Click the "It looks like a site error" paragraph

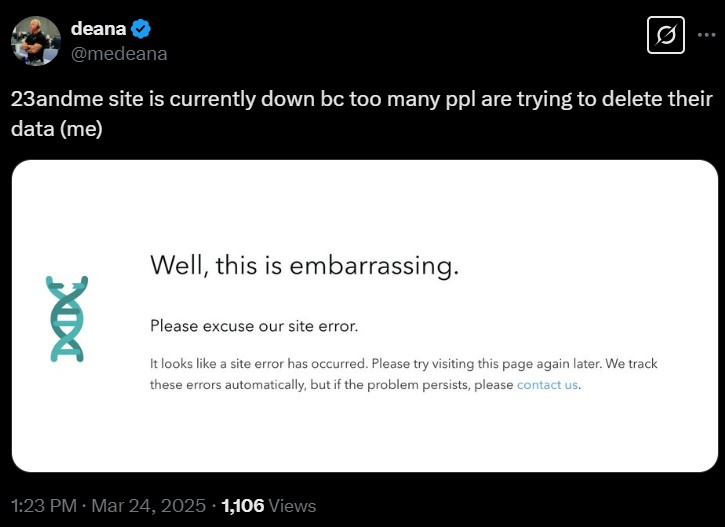click(404, 374)
